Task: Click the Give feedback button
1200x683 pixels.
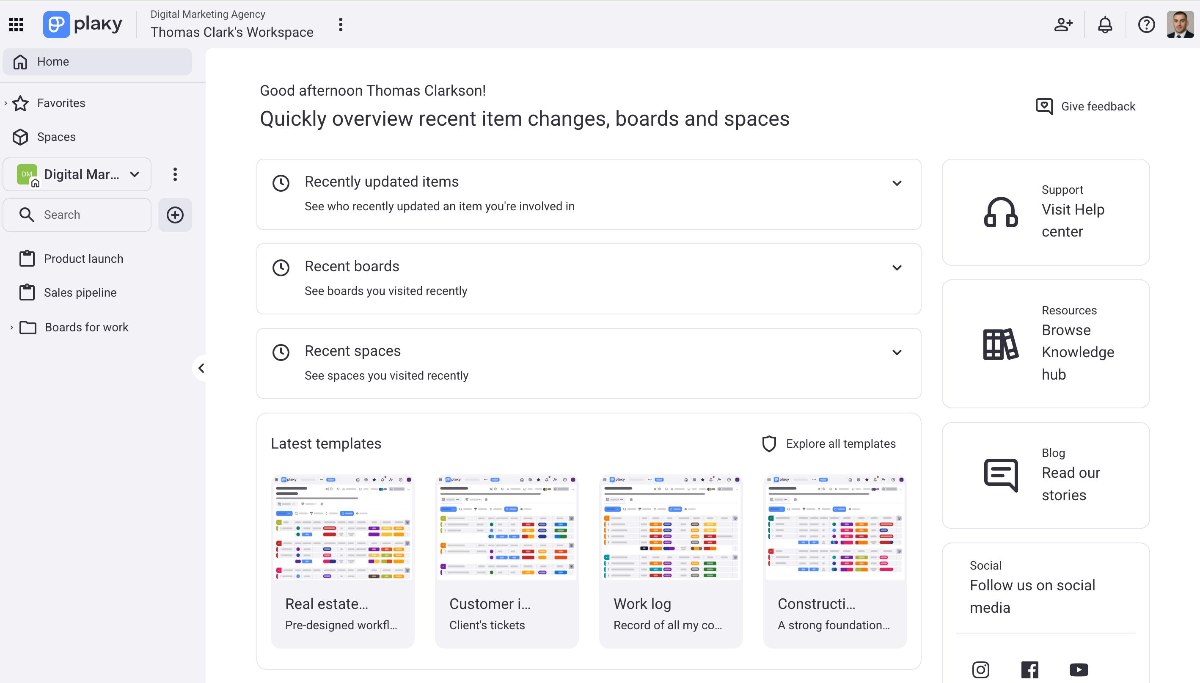Action: click(1085, 106)
